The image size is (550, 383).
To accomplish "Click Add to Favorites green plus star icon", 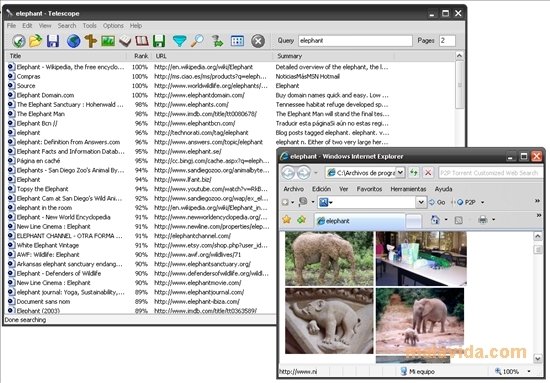I will (x=302, y=220).
